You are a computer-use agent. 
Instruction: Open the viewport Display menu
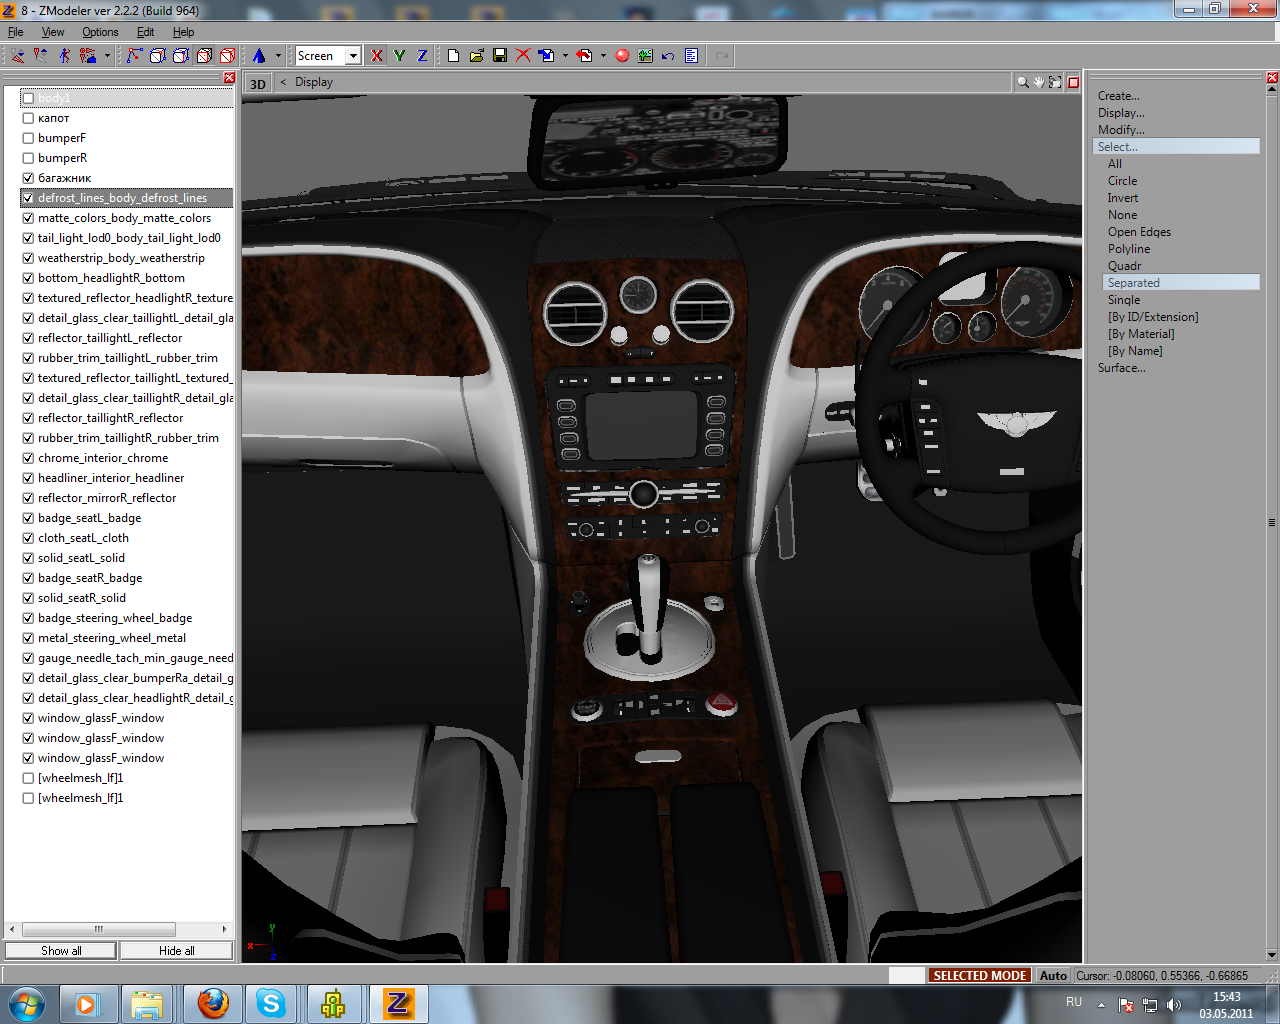[x=314, y=82]
